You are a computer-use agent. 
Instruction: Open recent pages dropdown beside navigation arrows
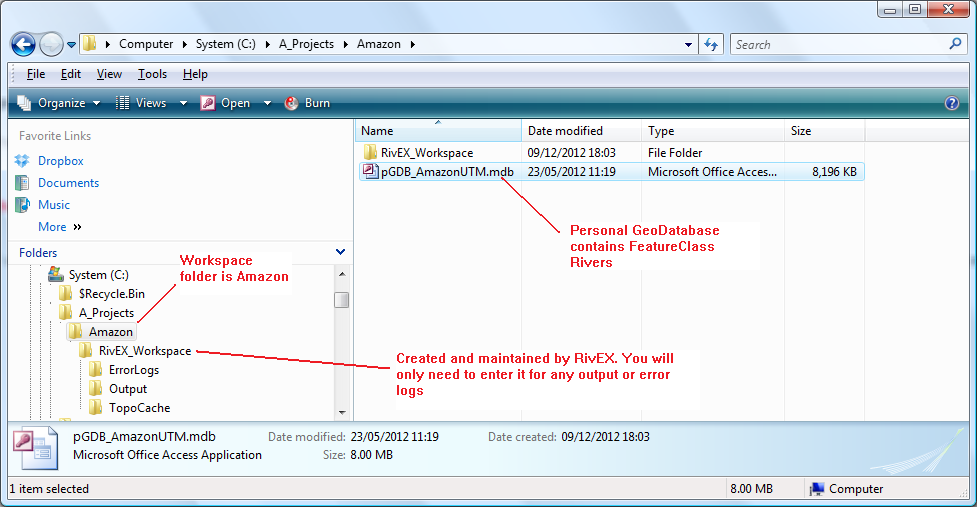coord(71,45)
